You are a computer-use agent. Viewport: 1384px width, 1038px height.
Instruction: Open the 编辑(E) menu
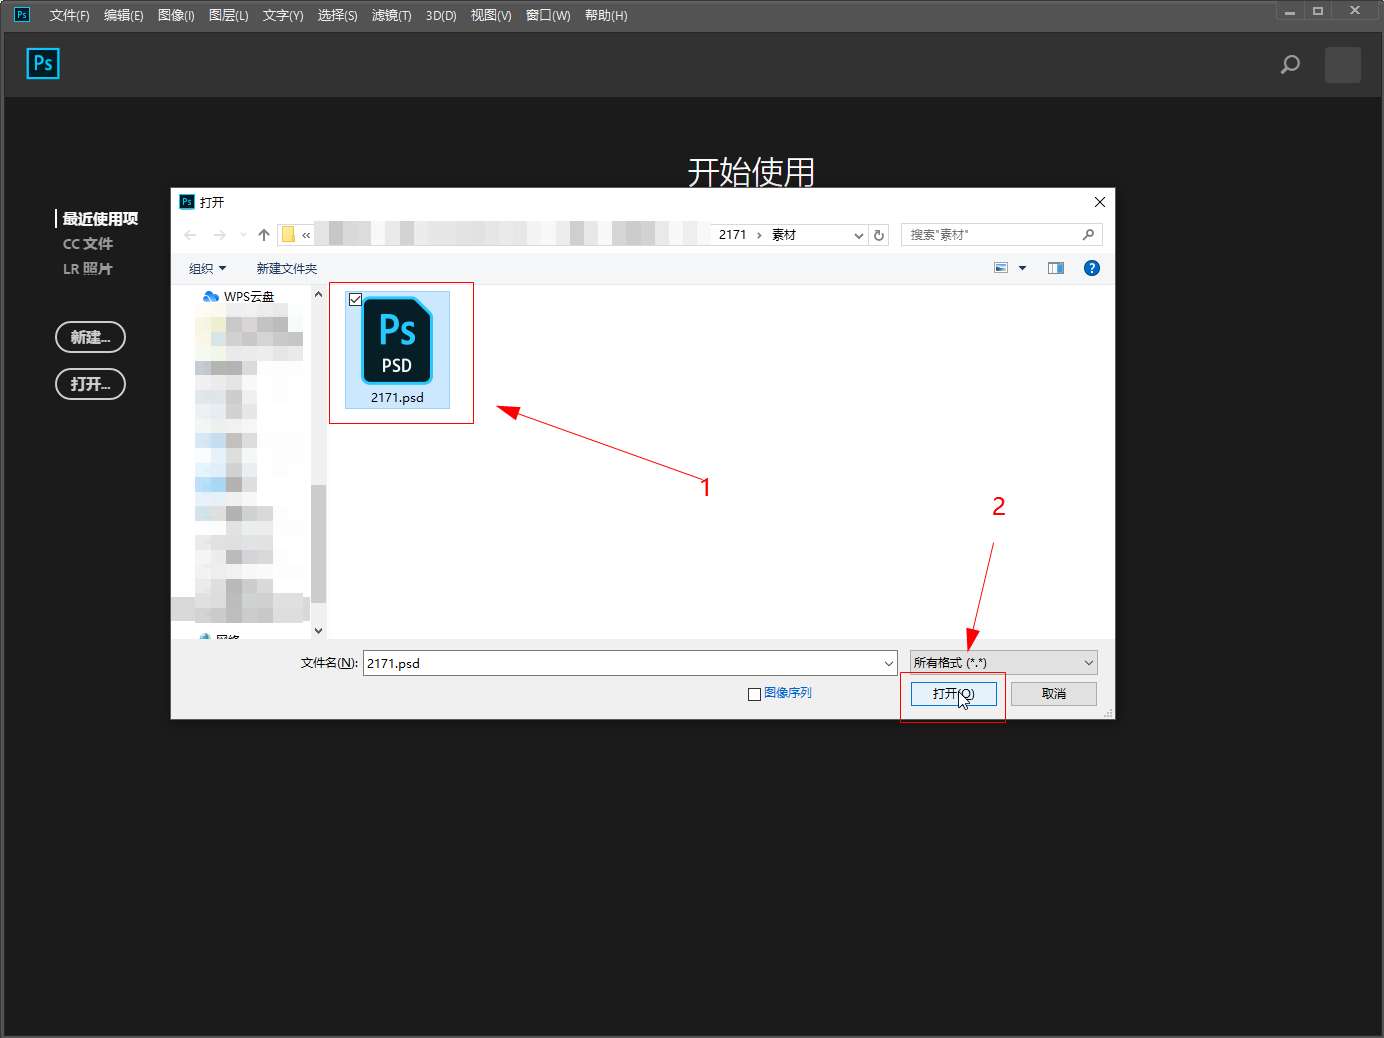point(124,15)
